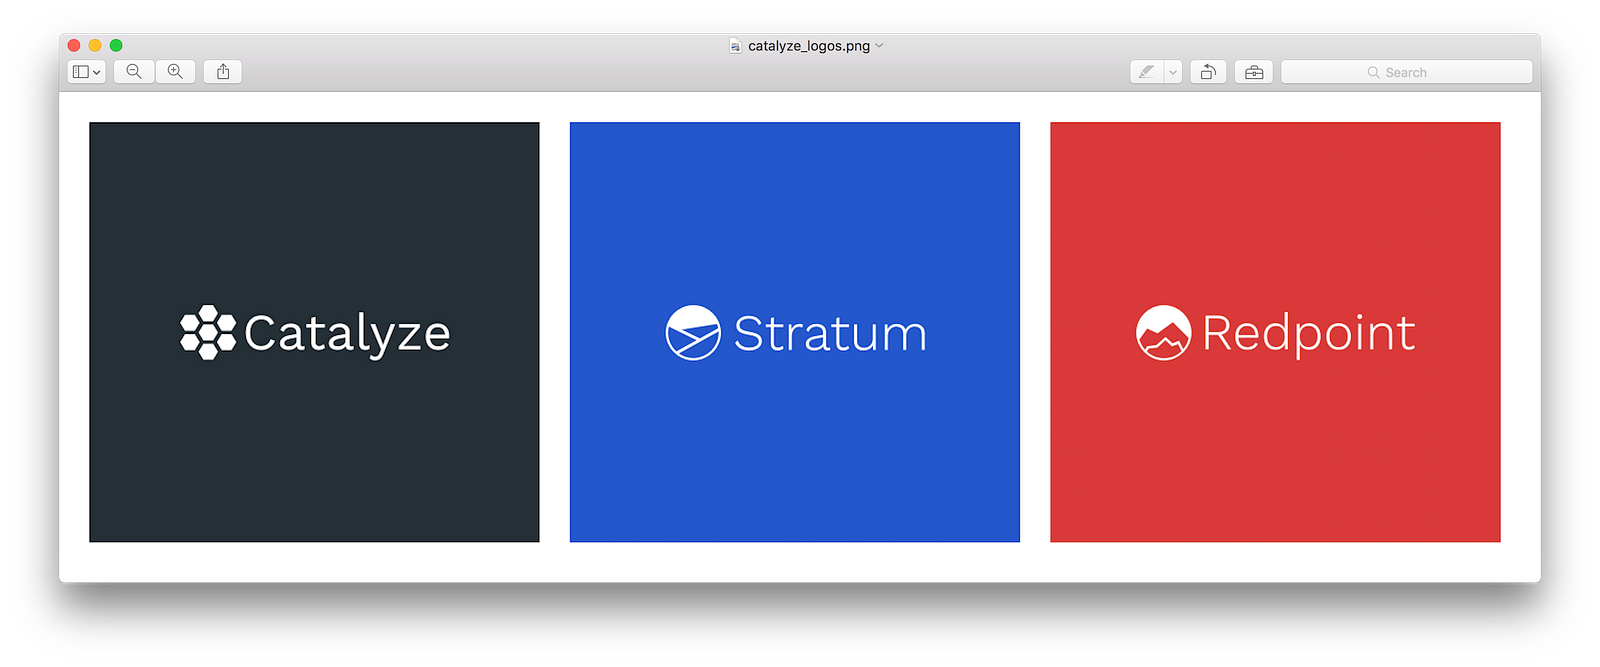Select the Markup highlight pen tool
Image resolution: width=1600 pixels, height=667 pixels.
click(x=1146, y=72)
